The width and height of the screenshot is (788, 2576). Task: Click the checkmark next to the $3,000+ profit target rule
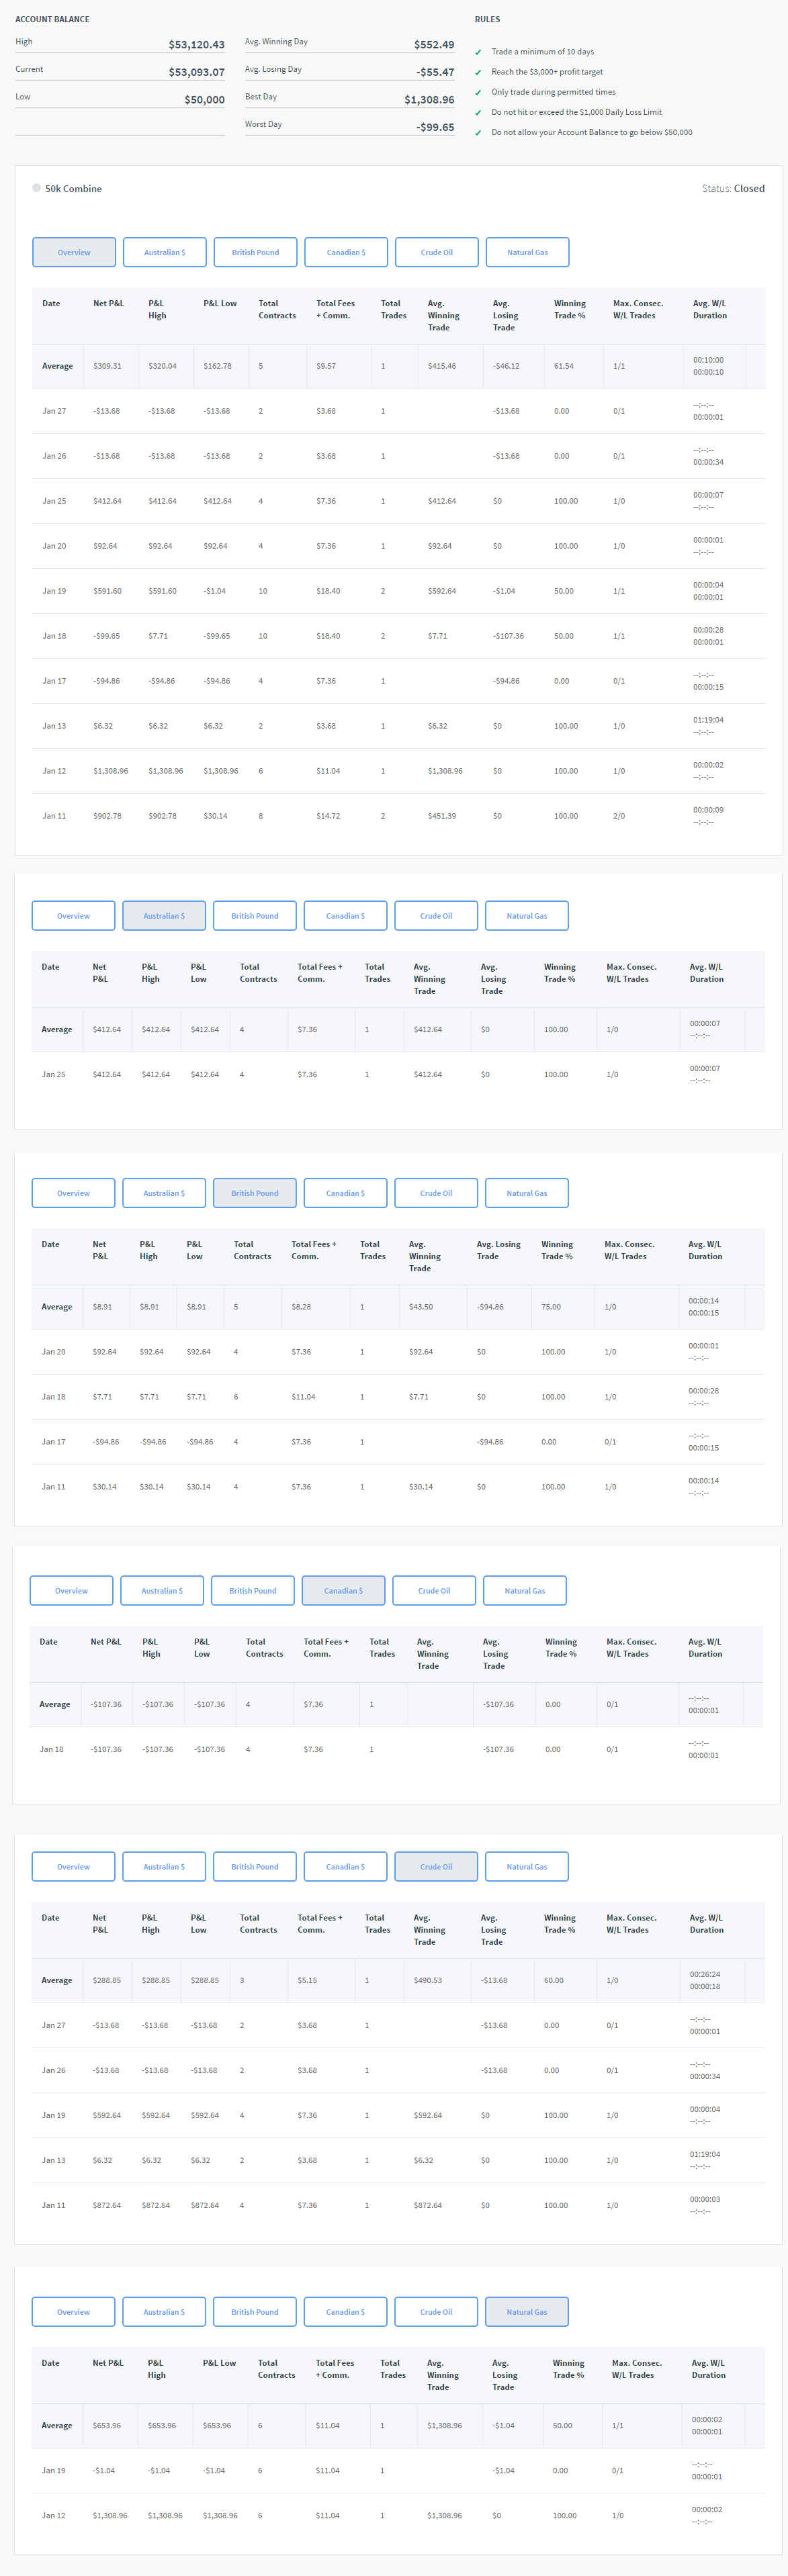click(478, 72)
